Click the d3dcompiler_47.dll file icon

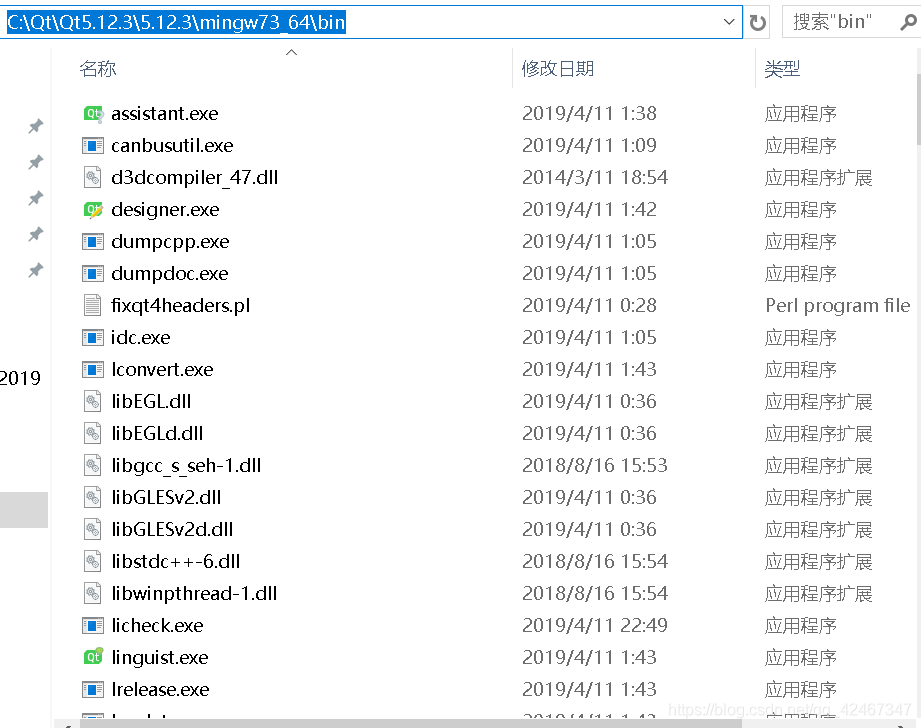click(x=93, y=177)
